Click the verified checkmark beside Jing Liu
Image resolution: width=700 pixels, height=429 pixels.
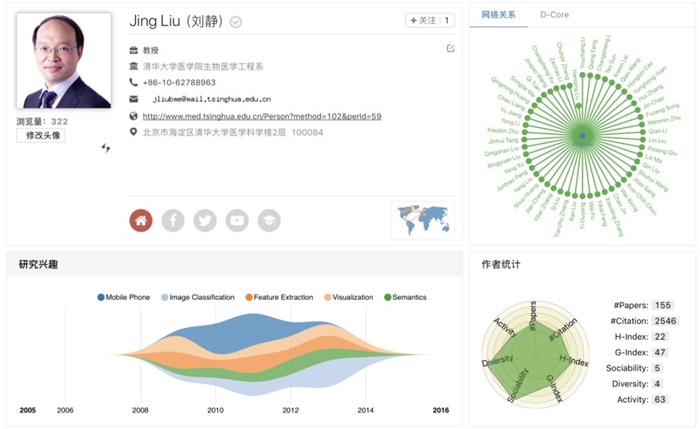(236, 22)
